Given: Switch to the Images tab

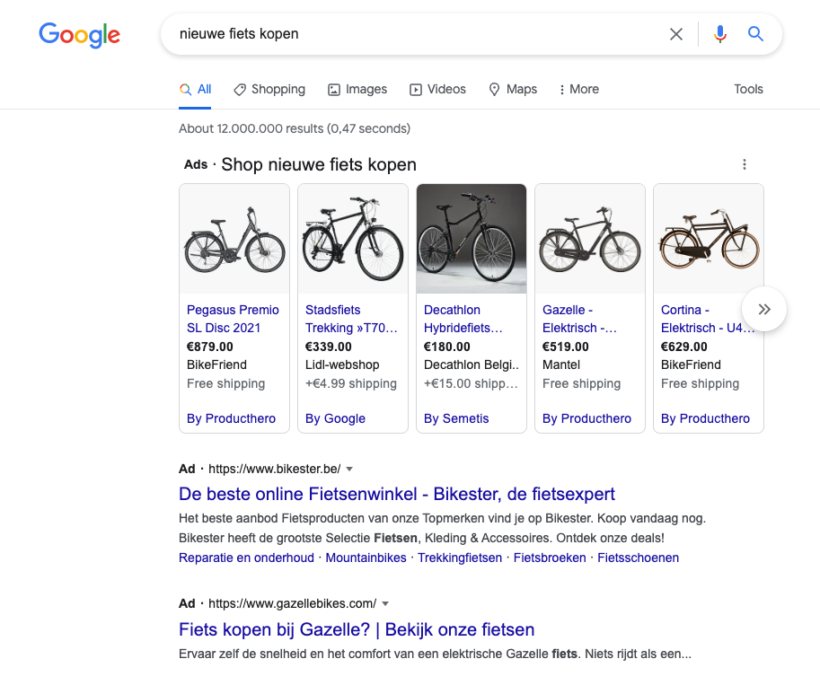Looking at the screenshot, I should click(358, 89).
